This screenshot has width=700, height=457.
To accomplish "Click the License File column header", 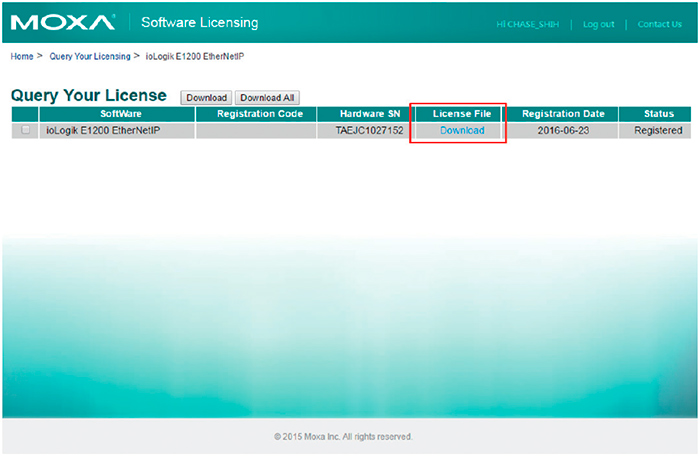I will coord(462,114).
